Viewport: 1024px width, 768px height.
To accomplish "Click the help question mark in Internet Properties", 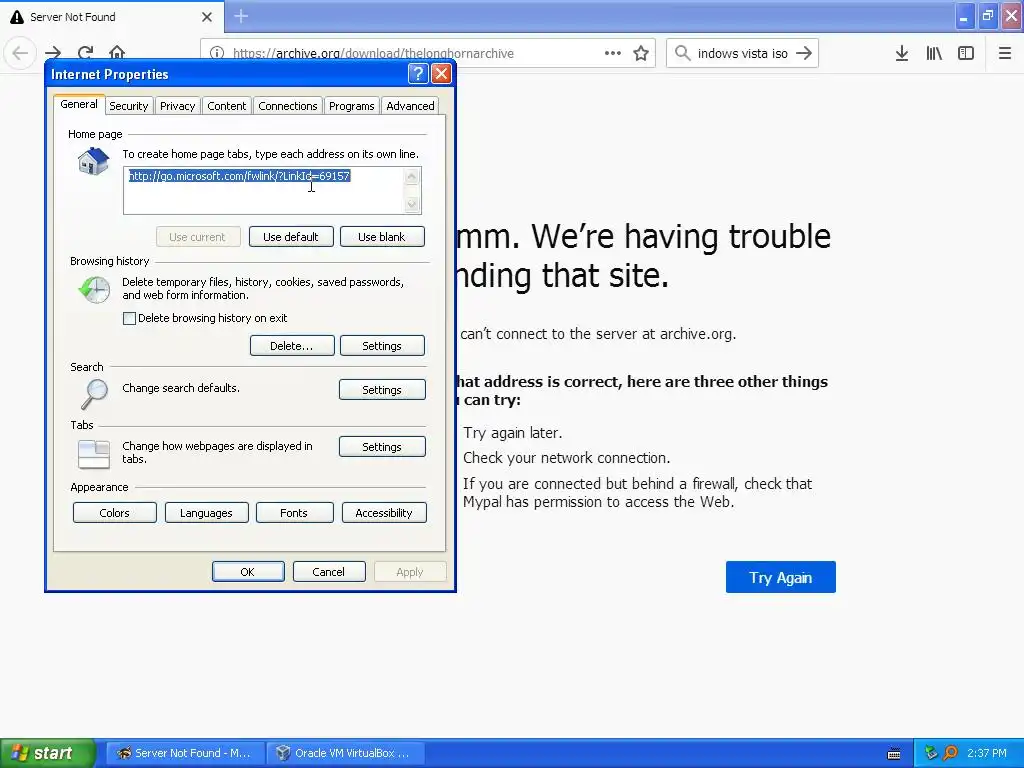I will 418,74.
